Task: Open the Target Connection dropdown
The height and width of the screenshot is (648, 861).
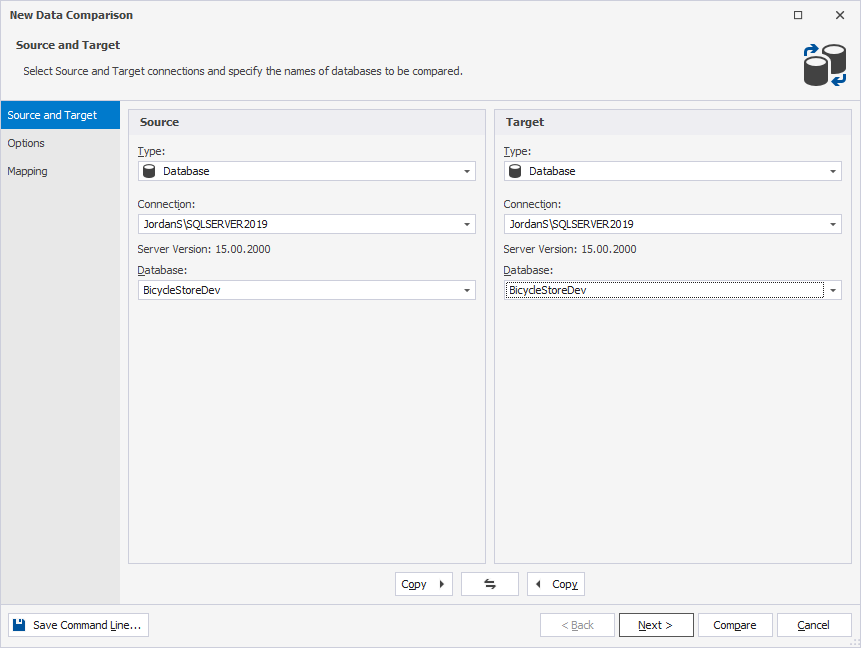Action: tap(832, 224)
